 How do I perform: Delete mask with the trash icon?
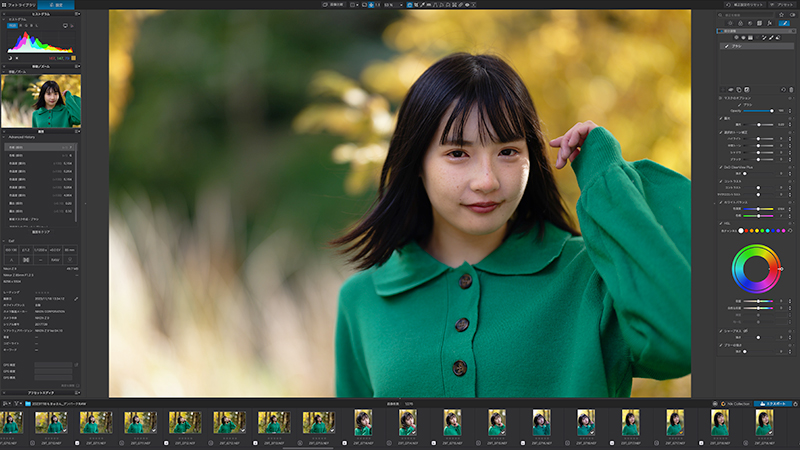point(791,89)
